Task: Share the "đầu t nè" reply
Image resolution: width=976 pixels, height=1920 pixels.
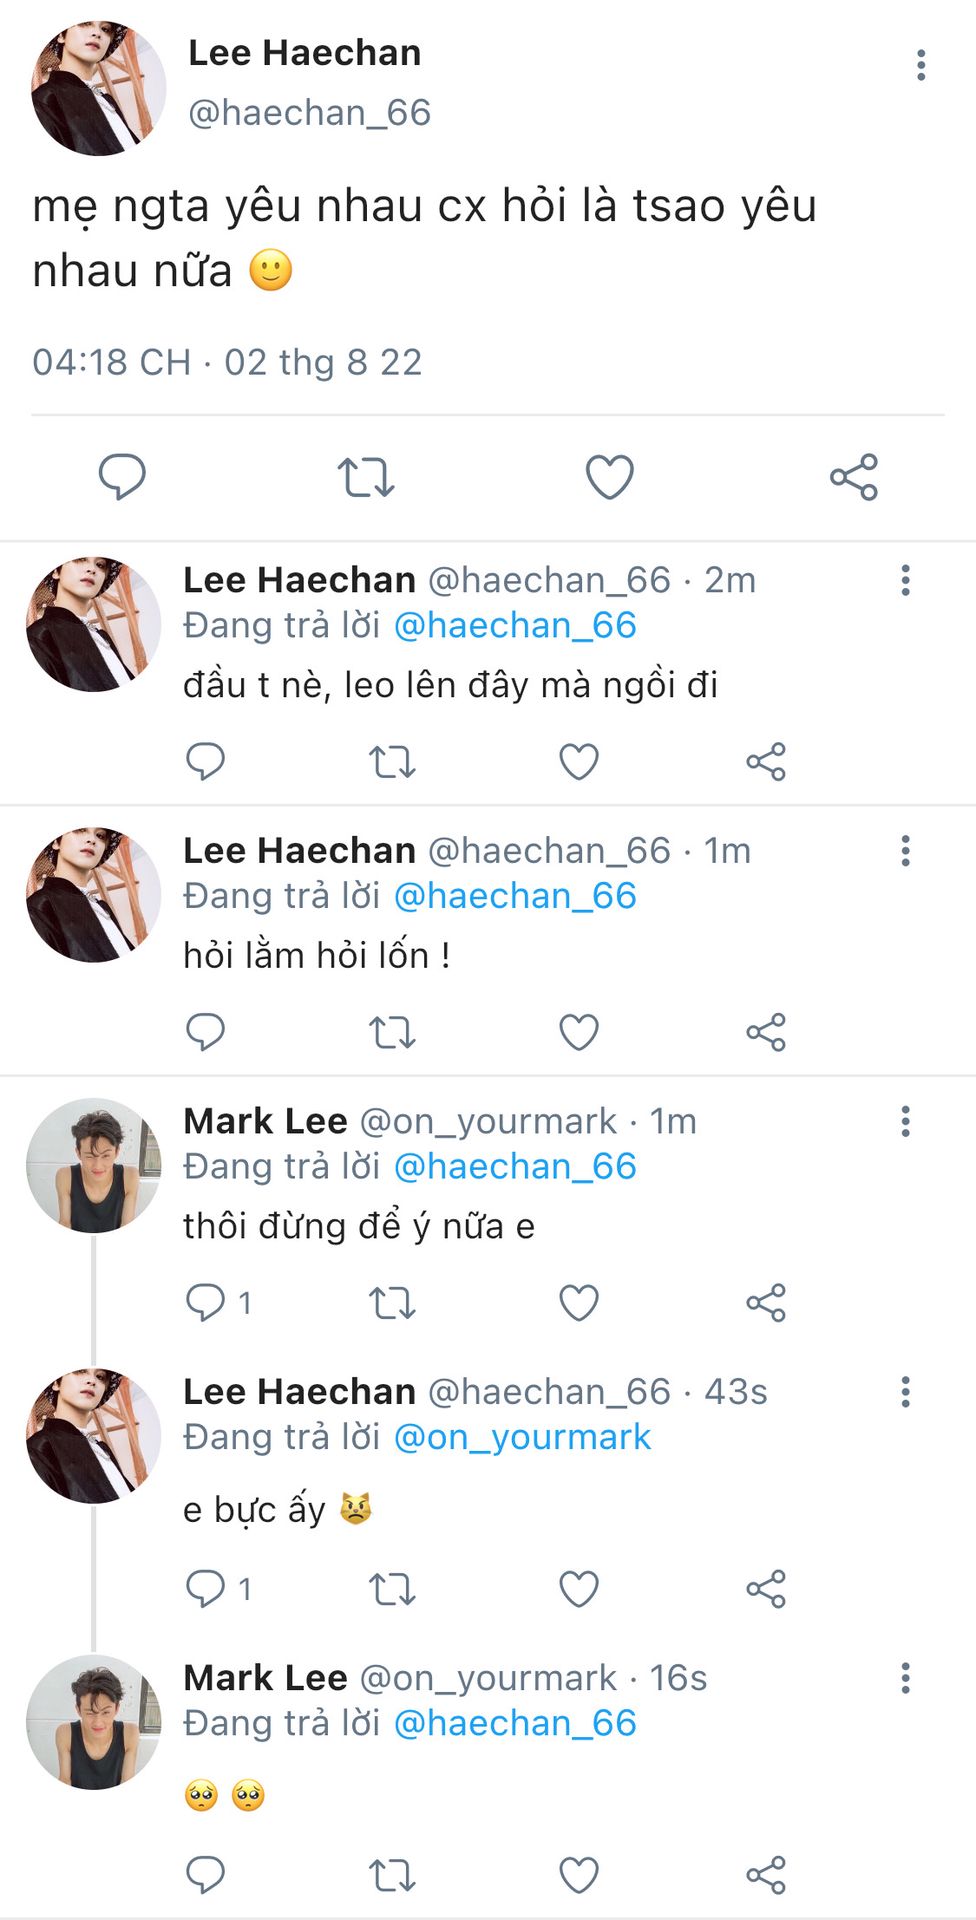Action: point(766,762)
